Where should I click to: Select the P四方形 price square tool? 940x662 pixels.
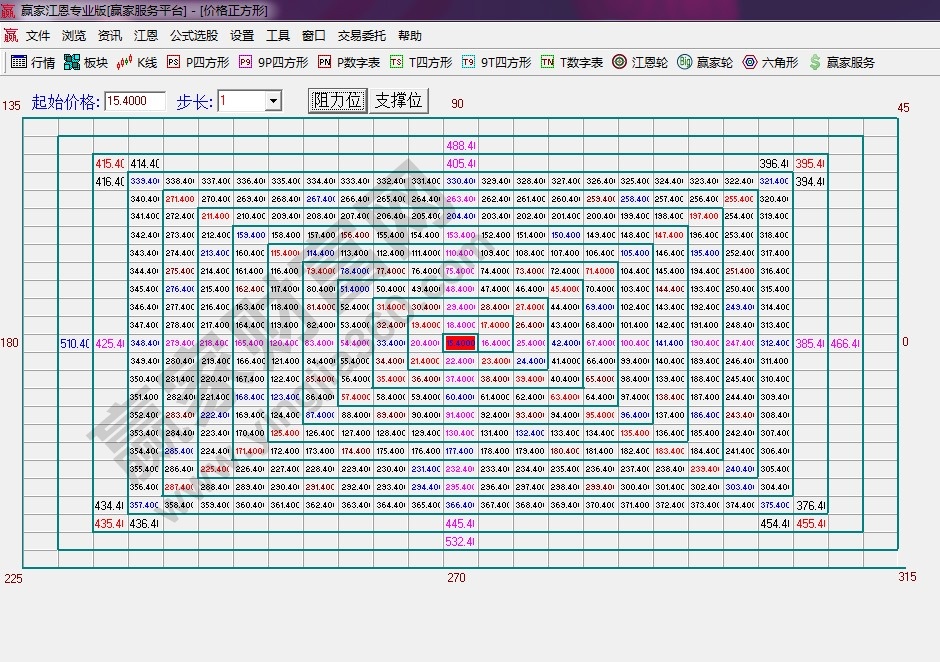[x=197, y=62]
